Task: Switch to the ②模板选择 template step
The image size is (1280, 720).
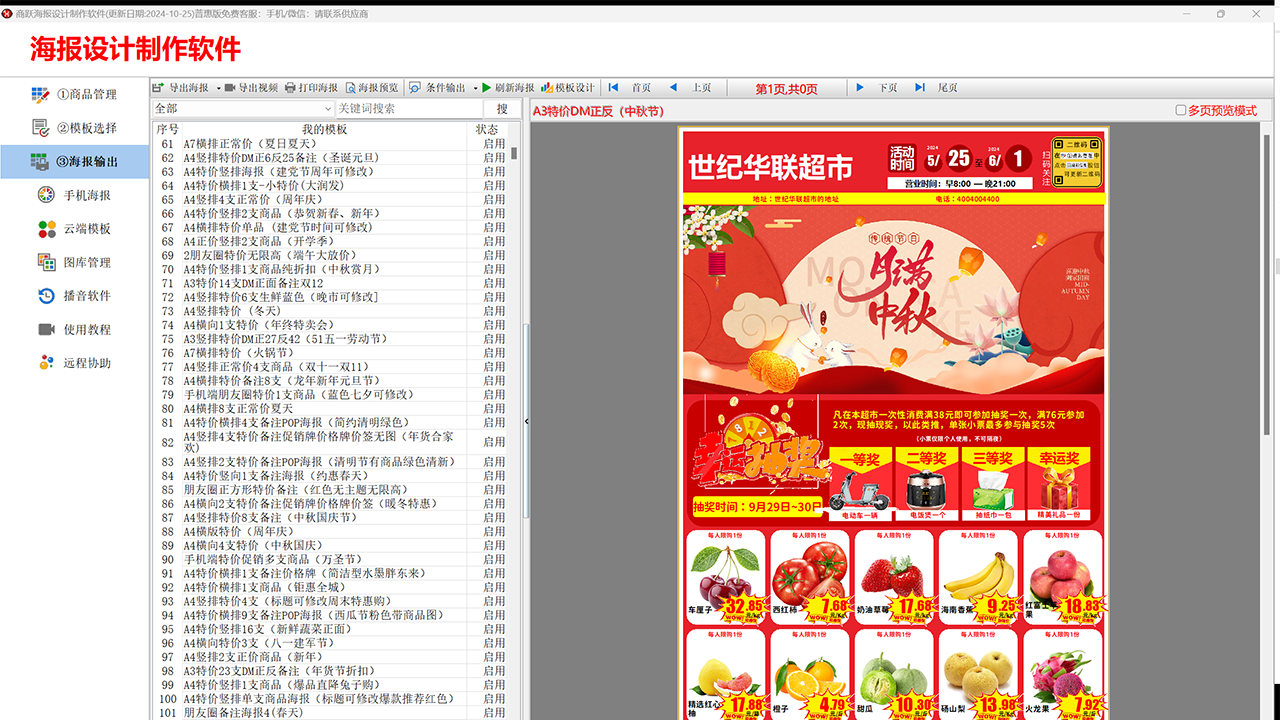Action: coord(75,128)
